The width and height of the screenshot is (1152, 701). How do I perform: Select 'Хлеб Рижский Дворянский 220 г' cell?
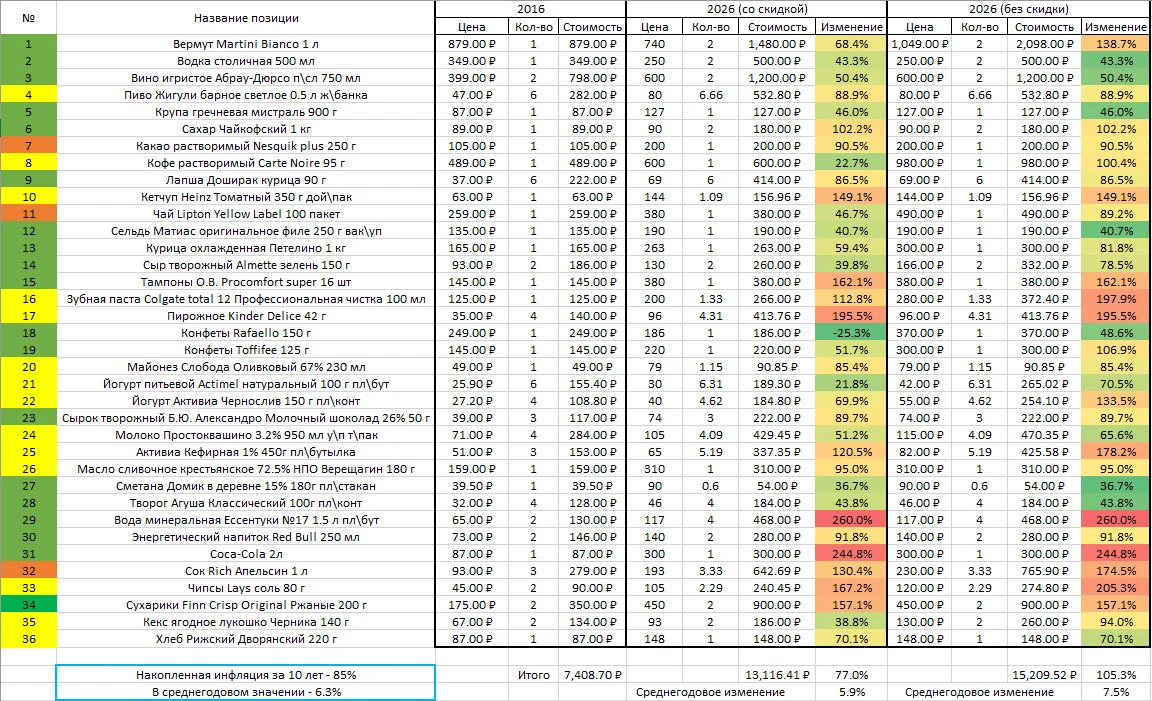point(245,639)
